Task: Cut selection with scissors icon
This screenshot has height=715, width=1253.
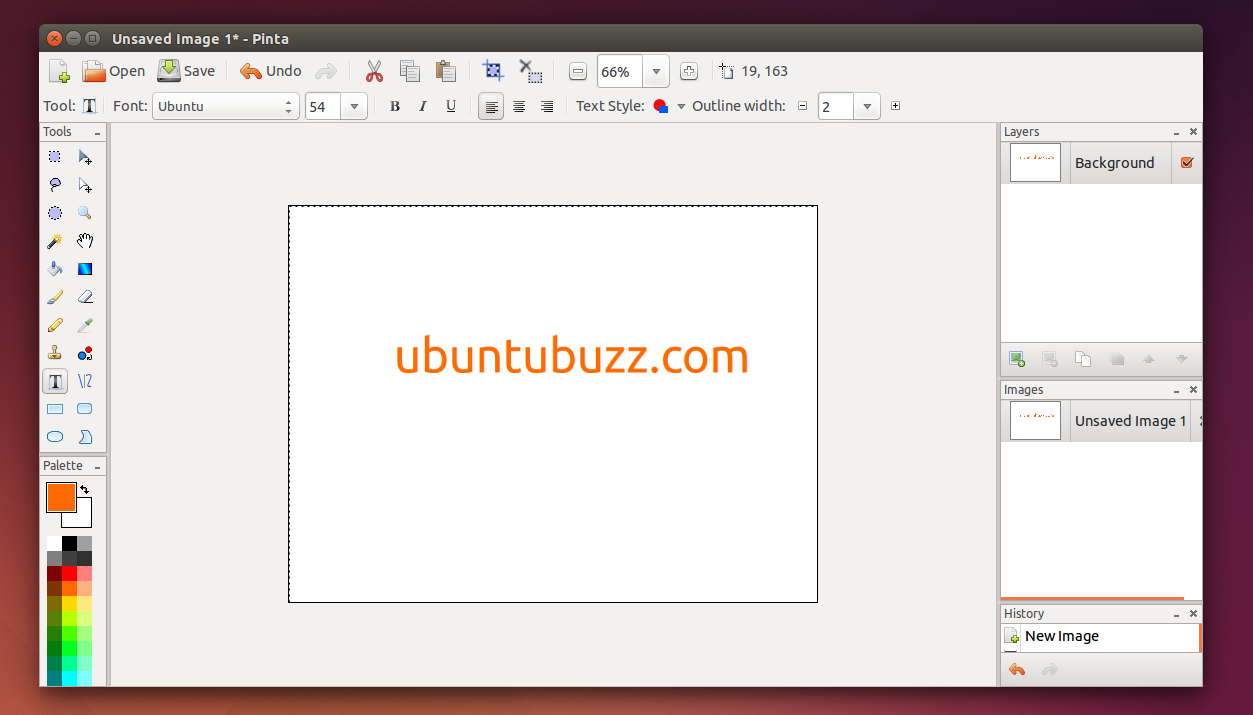Action: pos(374,71)
